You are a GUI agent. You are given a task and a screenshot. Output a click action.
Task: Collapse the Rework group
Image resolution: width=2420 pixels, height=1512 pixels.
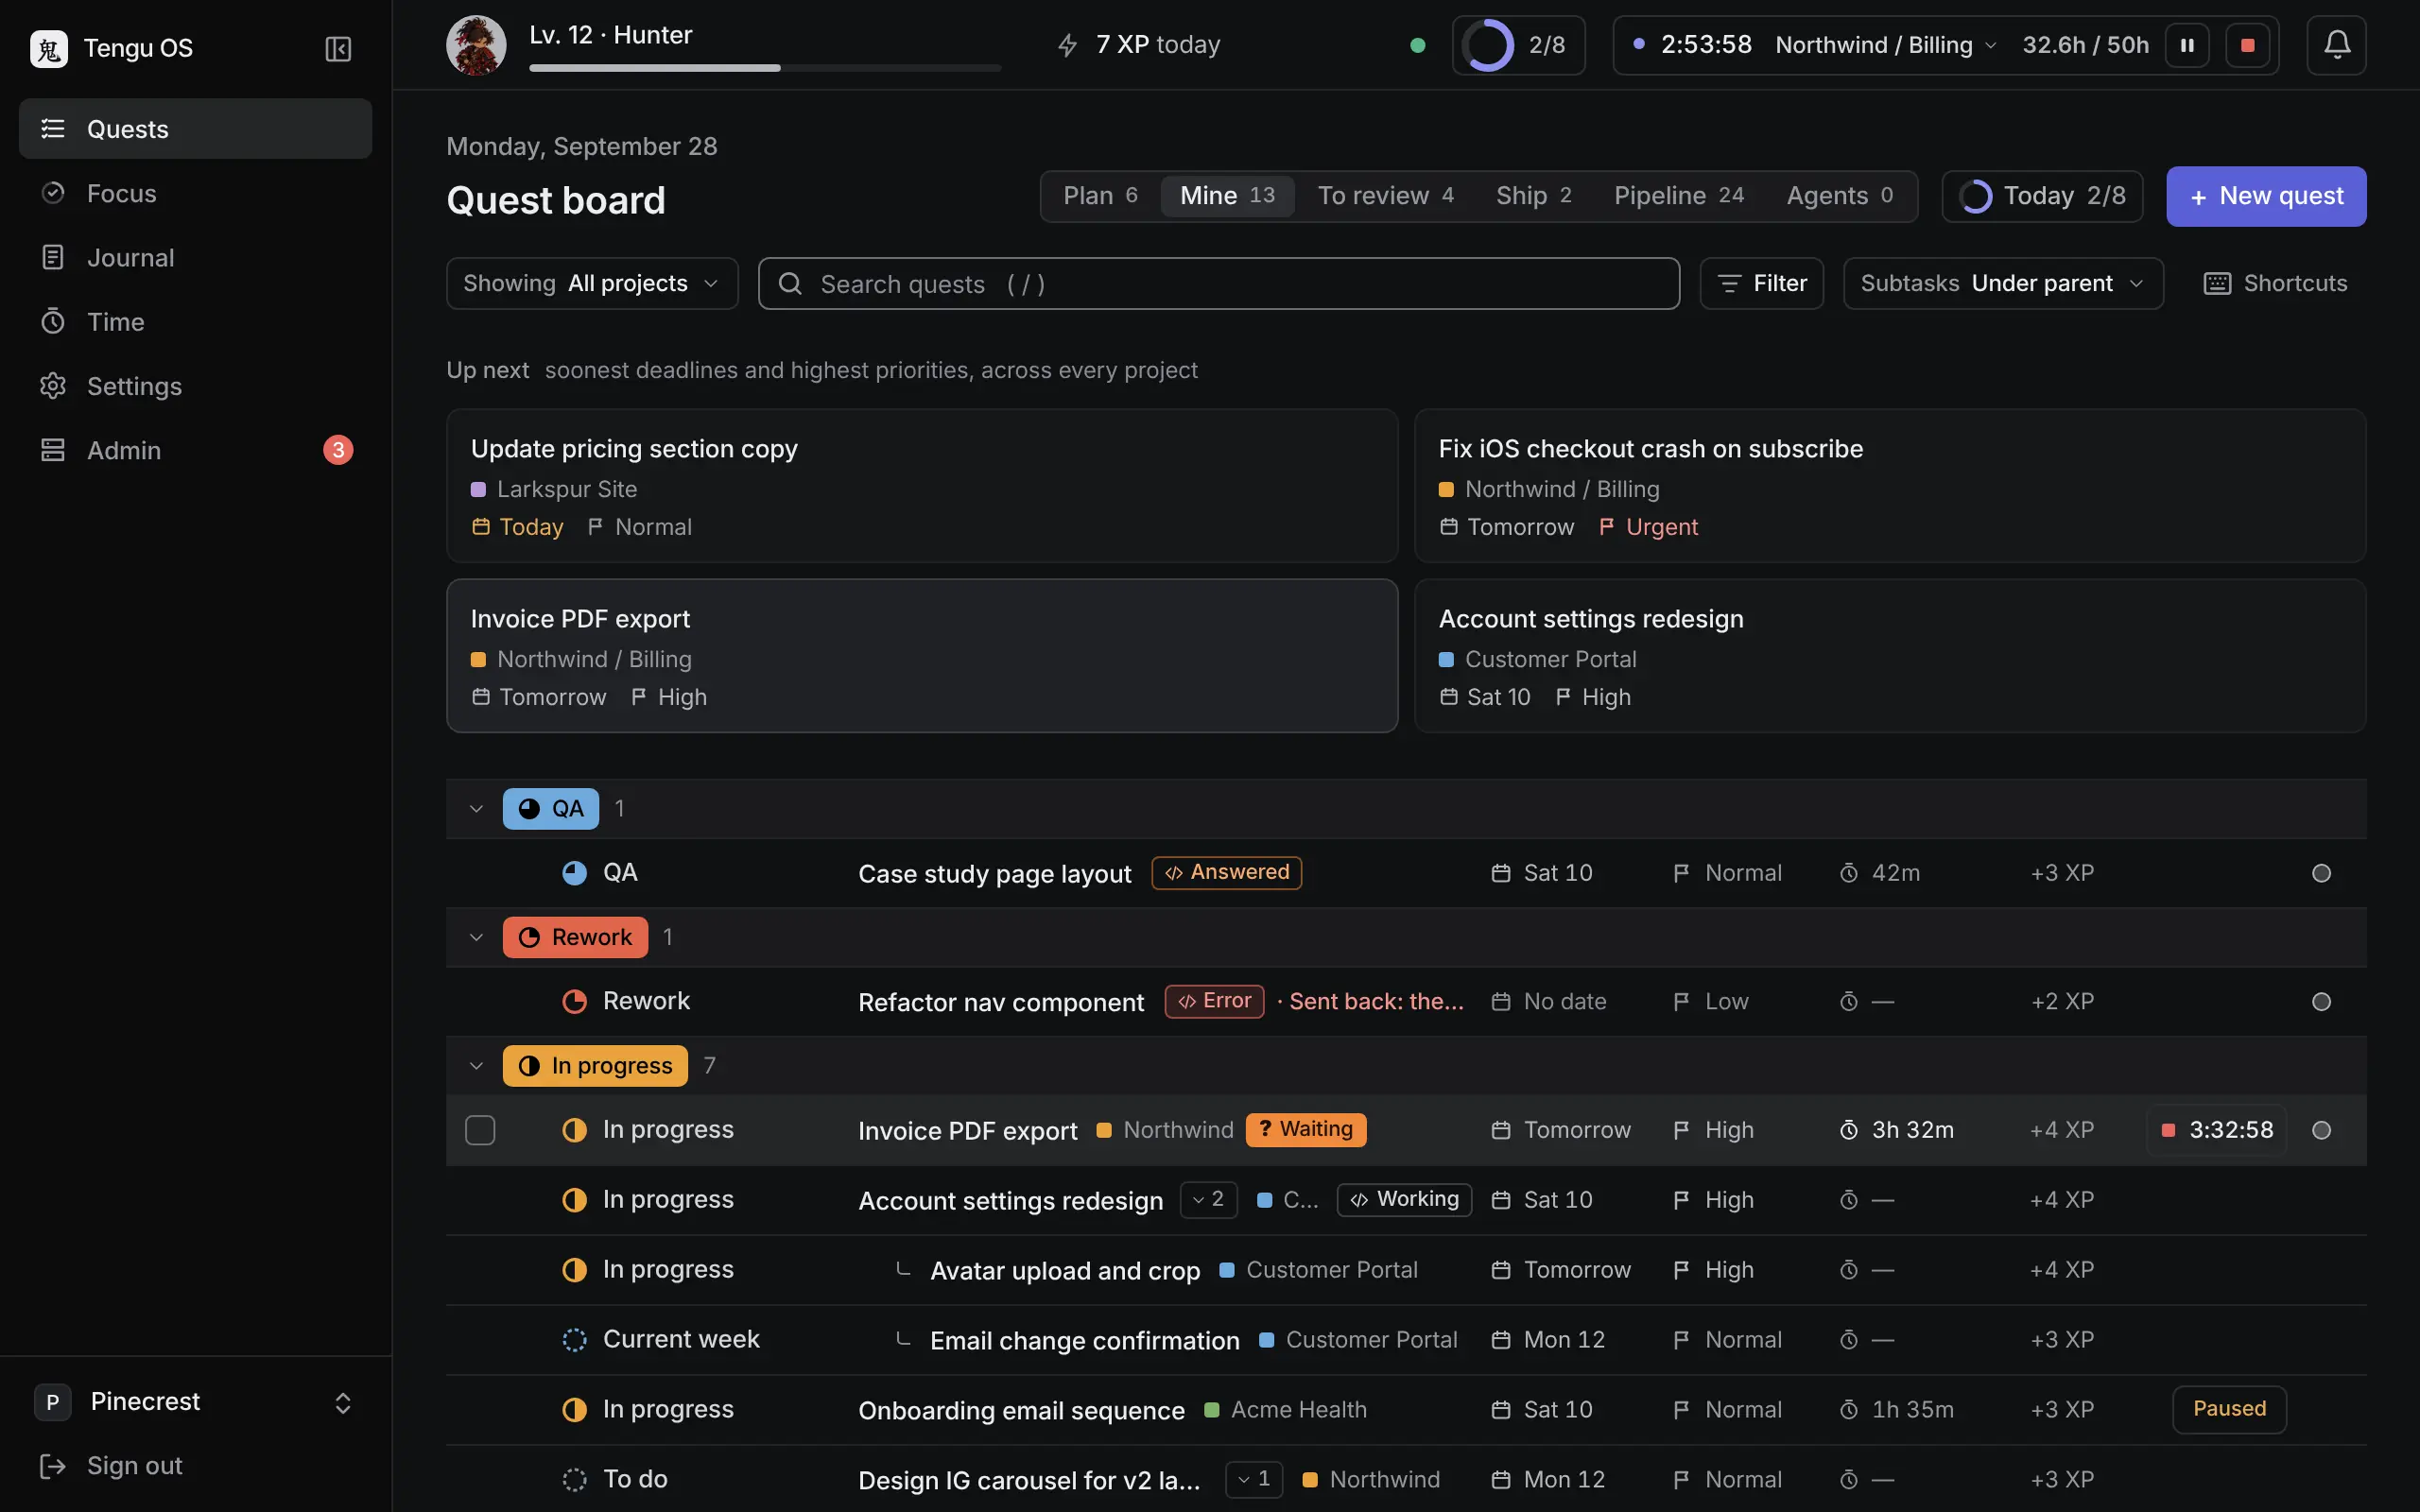coord(476,937)
